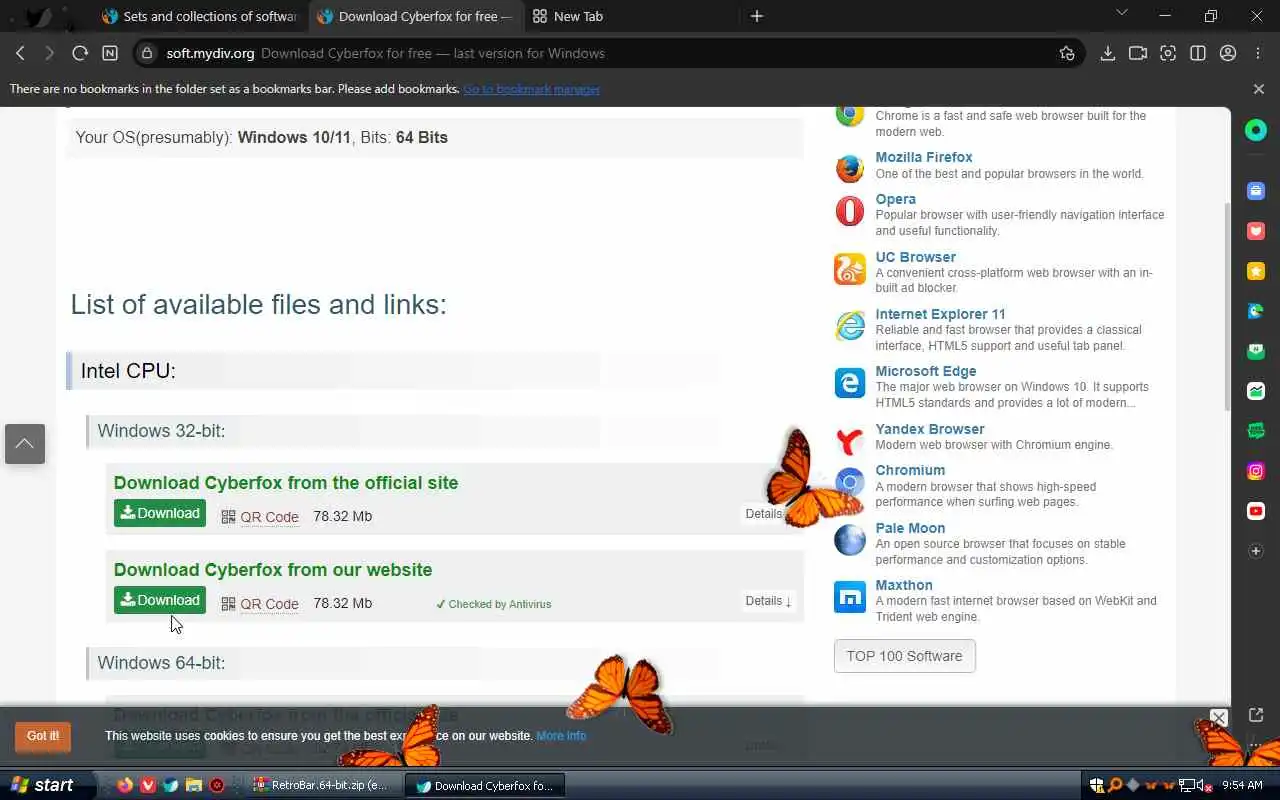1280x800 pixels.
Task: Reload the page with the refresh icon
Action: tap(80, 53)
